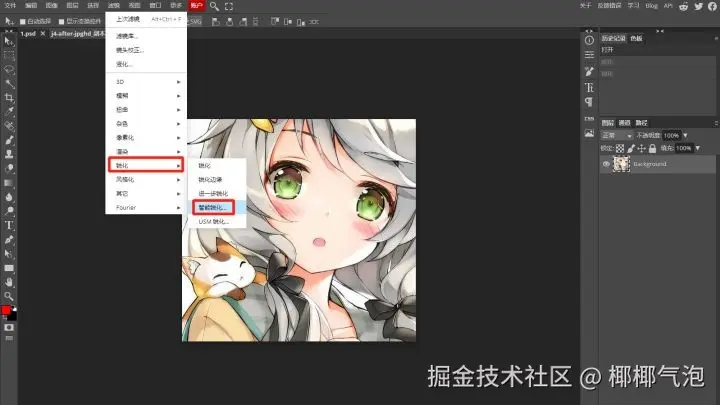The height and width of the screenshot is (405, 720).
Task: Open the Reddit link icon
Action: 684,6
